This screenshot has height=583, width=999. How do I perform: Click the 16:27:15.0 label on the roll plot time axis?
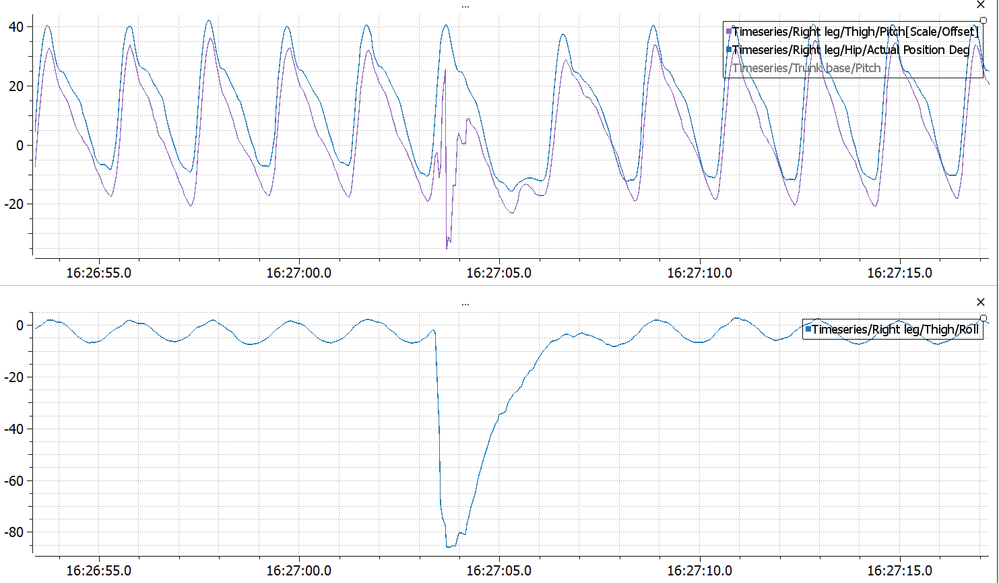tap(900, 570)
